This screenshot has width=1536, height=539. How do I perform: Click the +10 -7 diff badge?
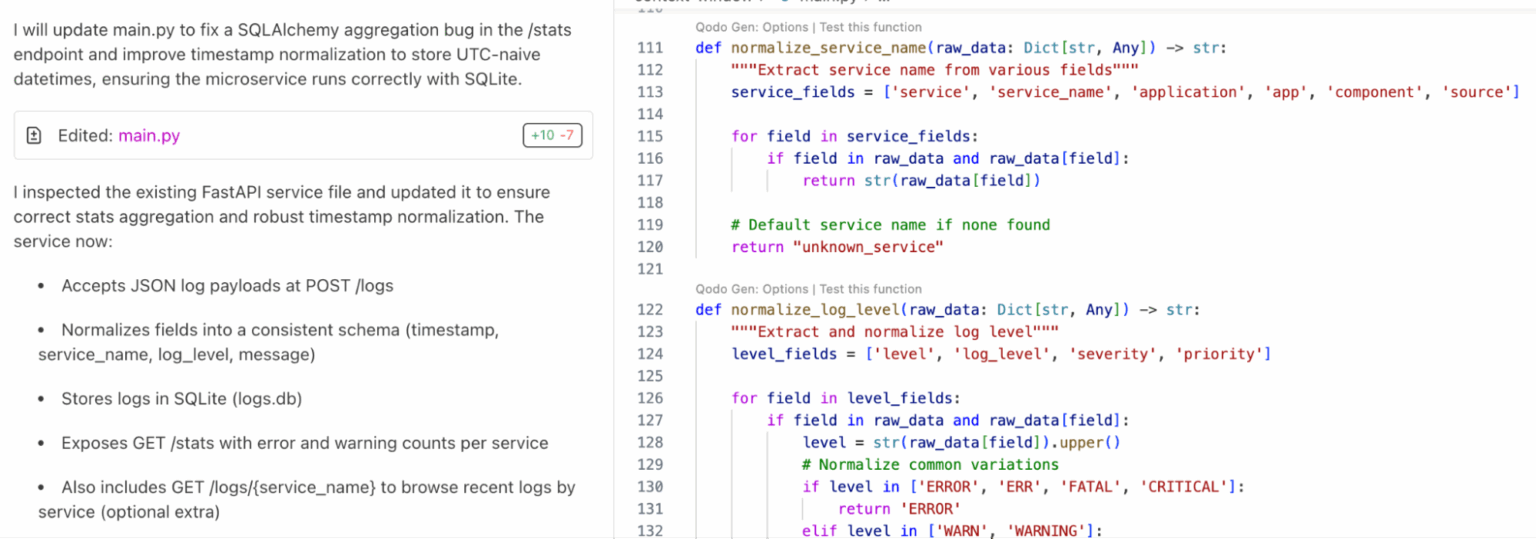coord(552,135)
